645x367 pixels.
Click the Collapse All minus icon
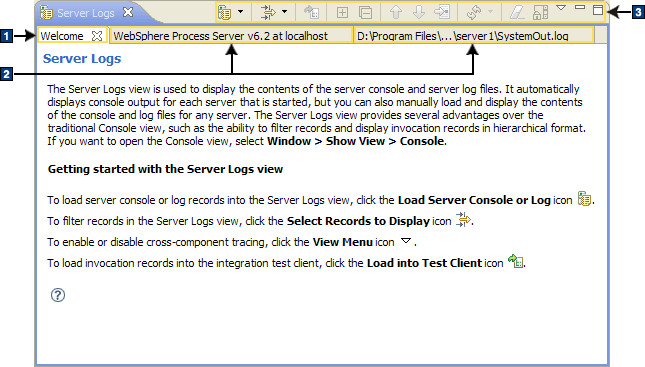coord(365,13)
